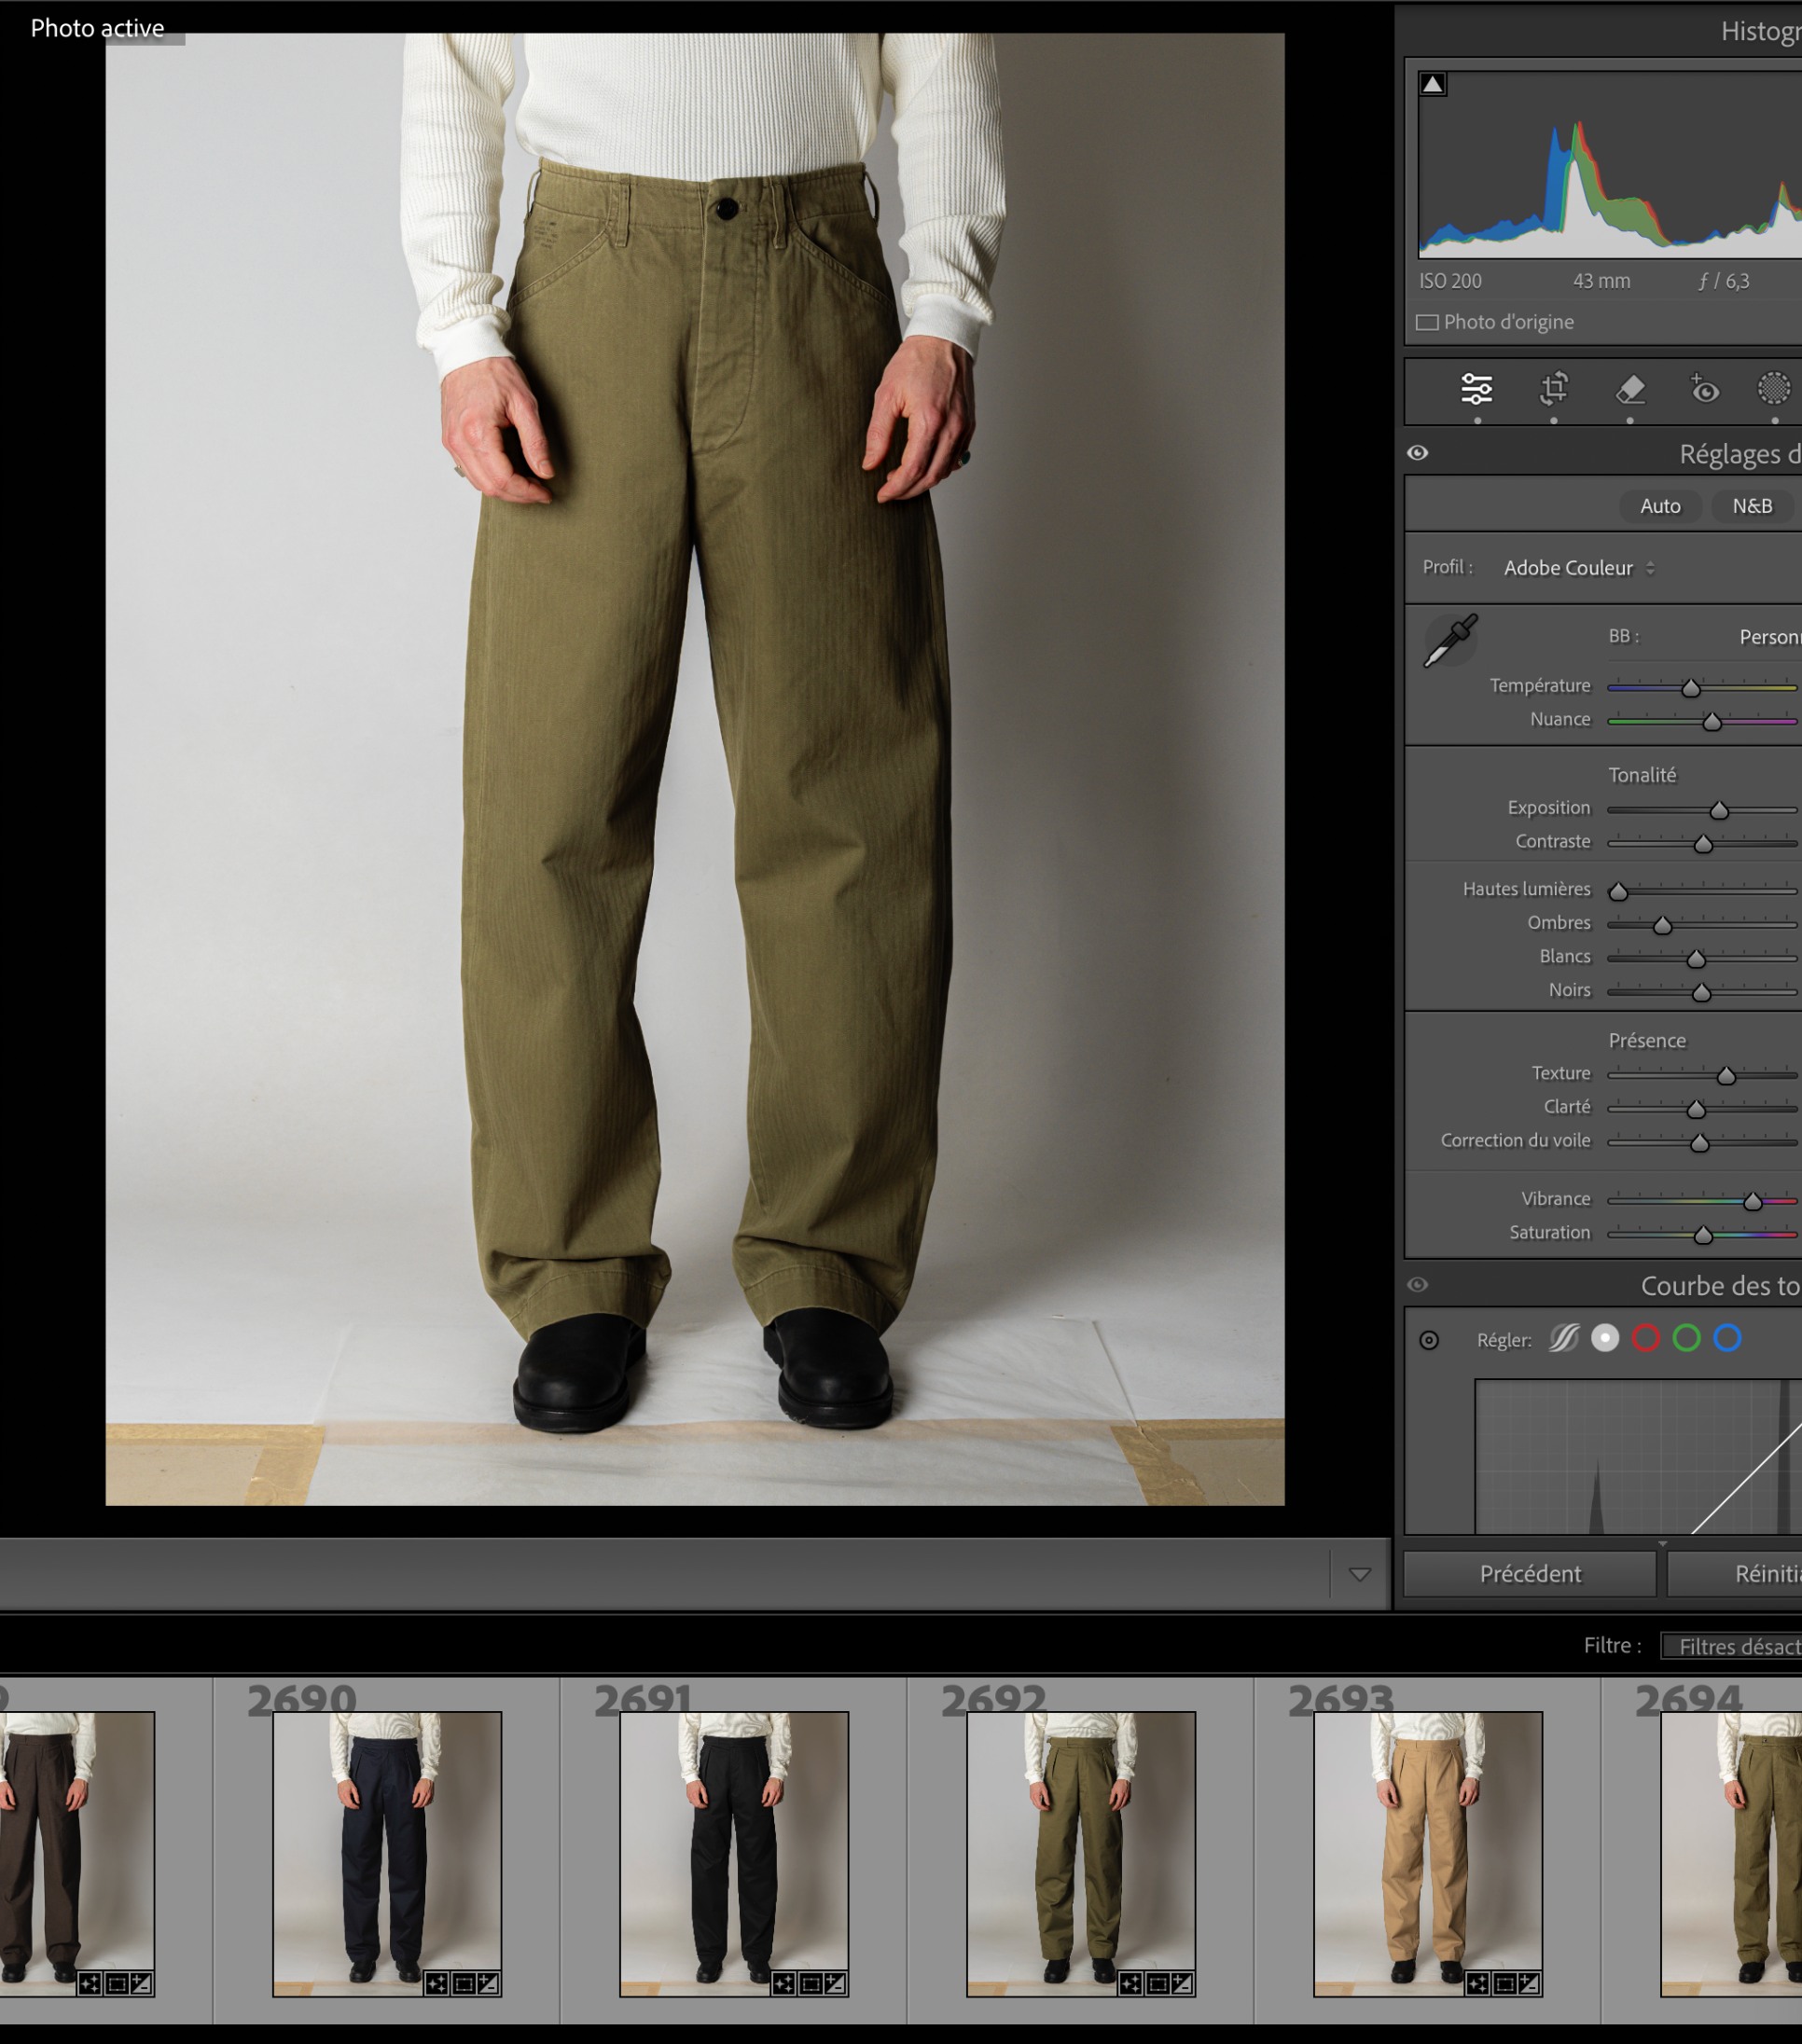Select the Edit sliders tool icon
The width and height of the screenshot is (1802, 2044).
coord(1476,389)
